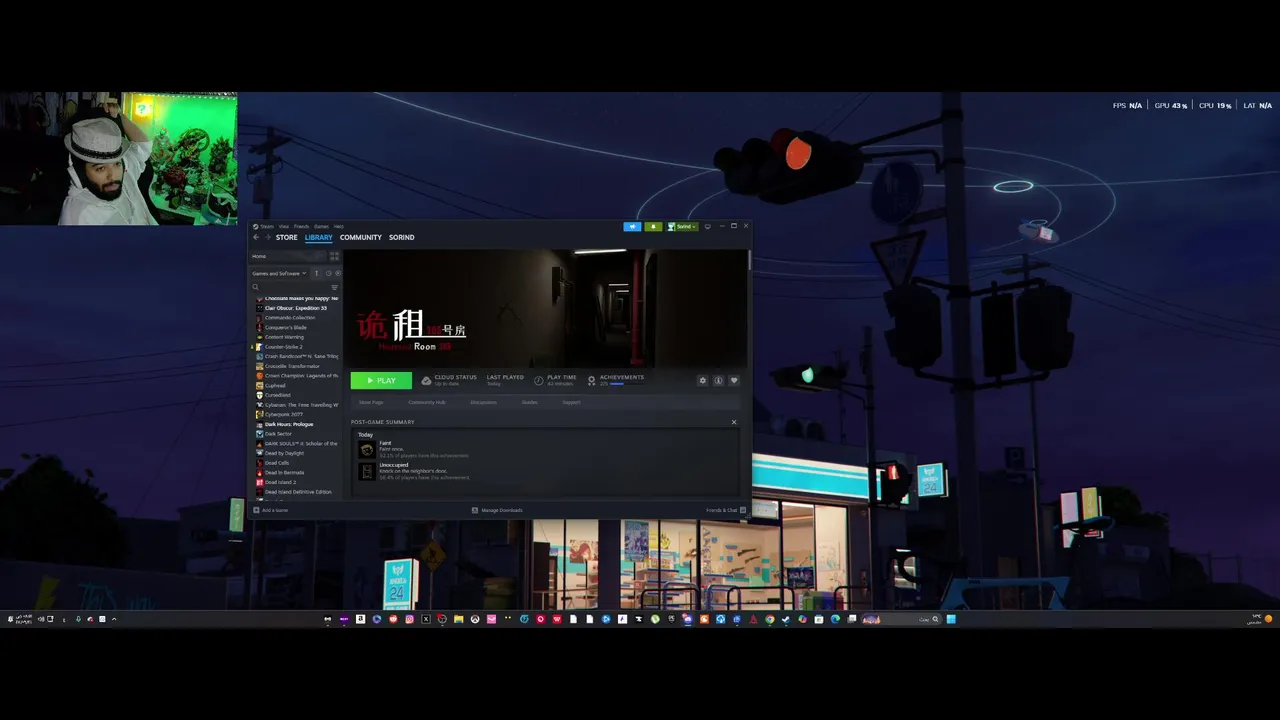Click the Cuphead game icon
Screen dimensions: 1280x720
point(260,385)
